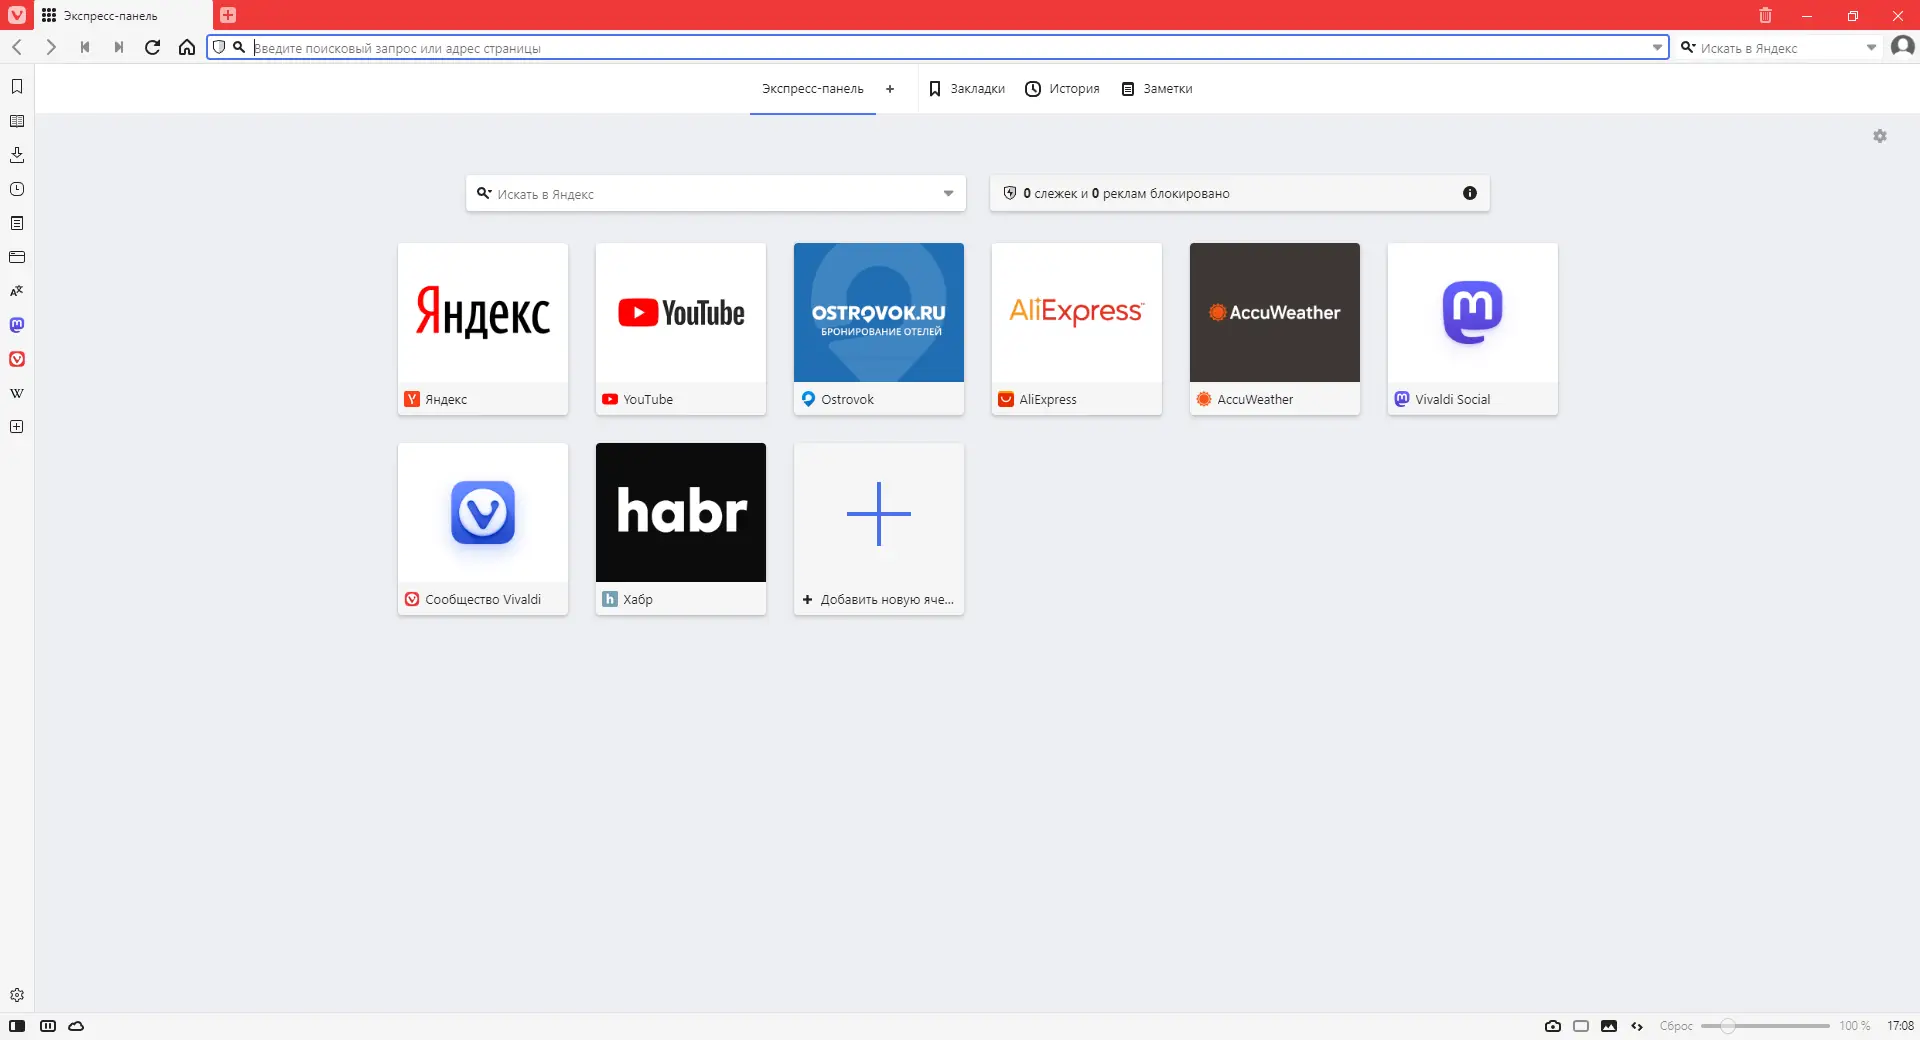This screenshot has width=1920, height=1040.
Task: Open the Vivaldi main menu
Action: pyautogui.click(x=17, y=15)
